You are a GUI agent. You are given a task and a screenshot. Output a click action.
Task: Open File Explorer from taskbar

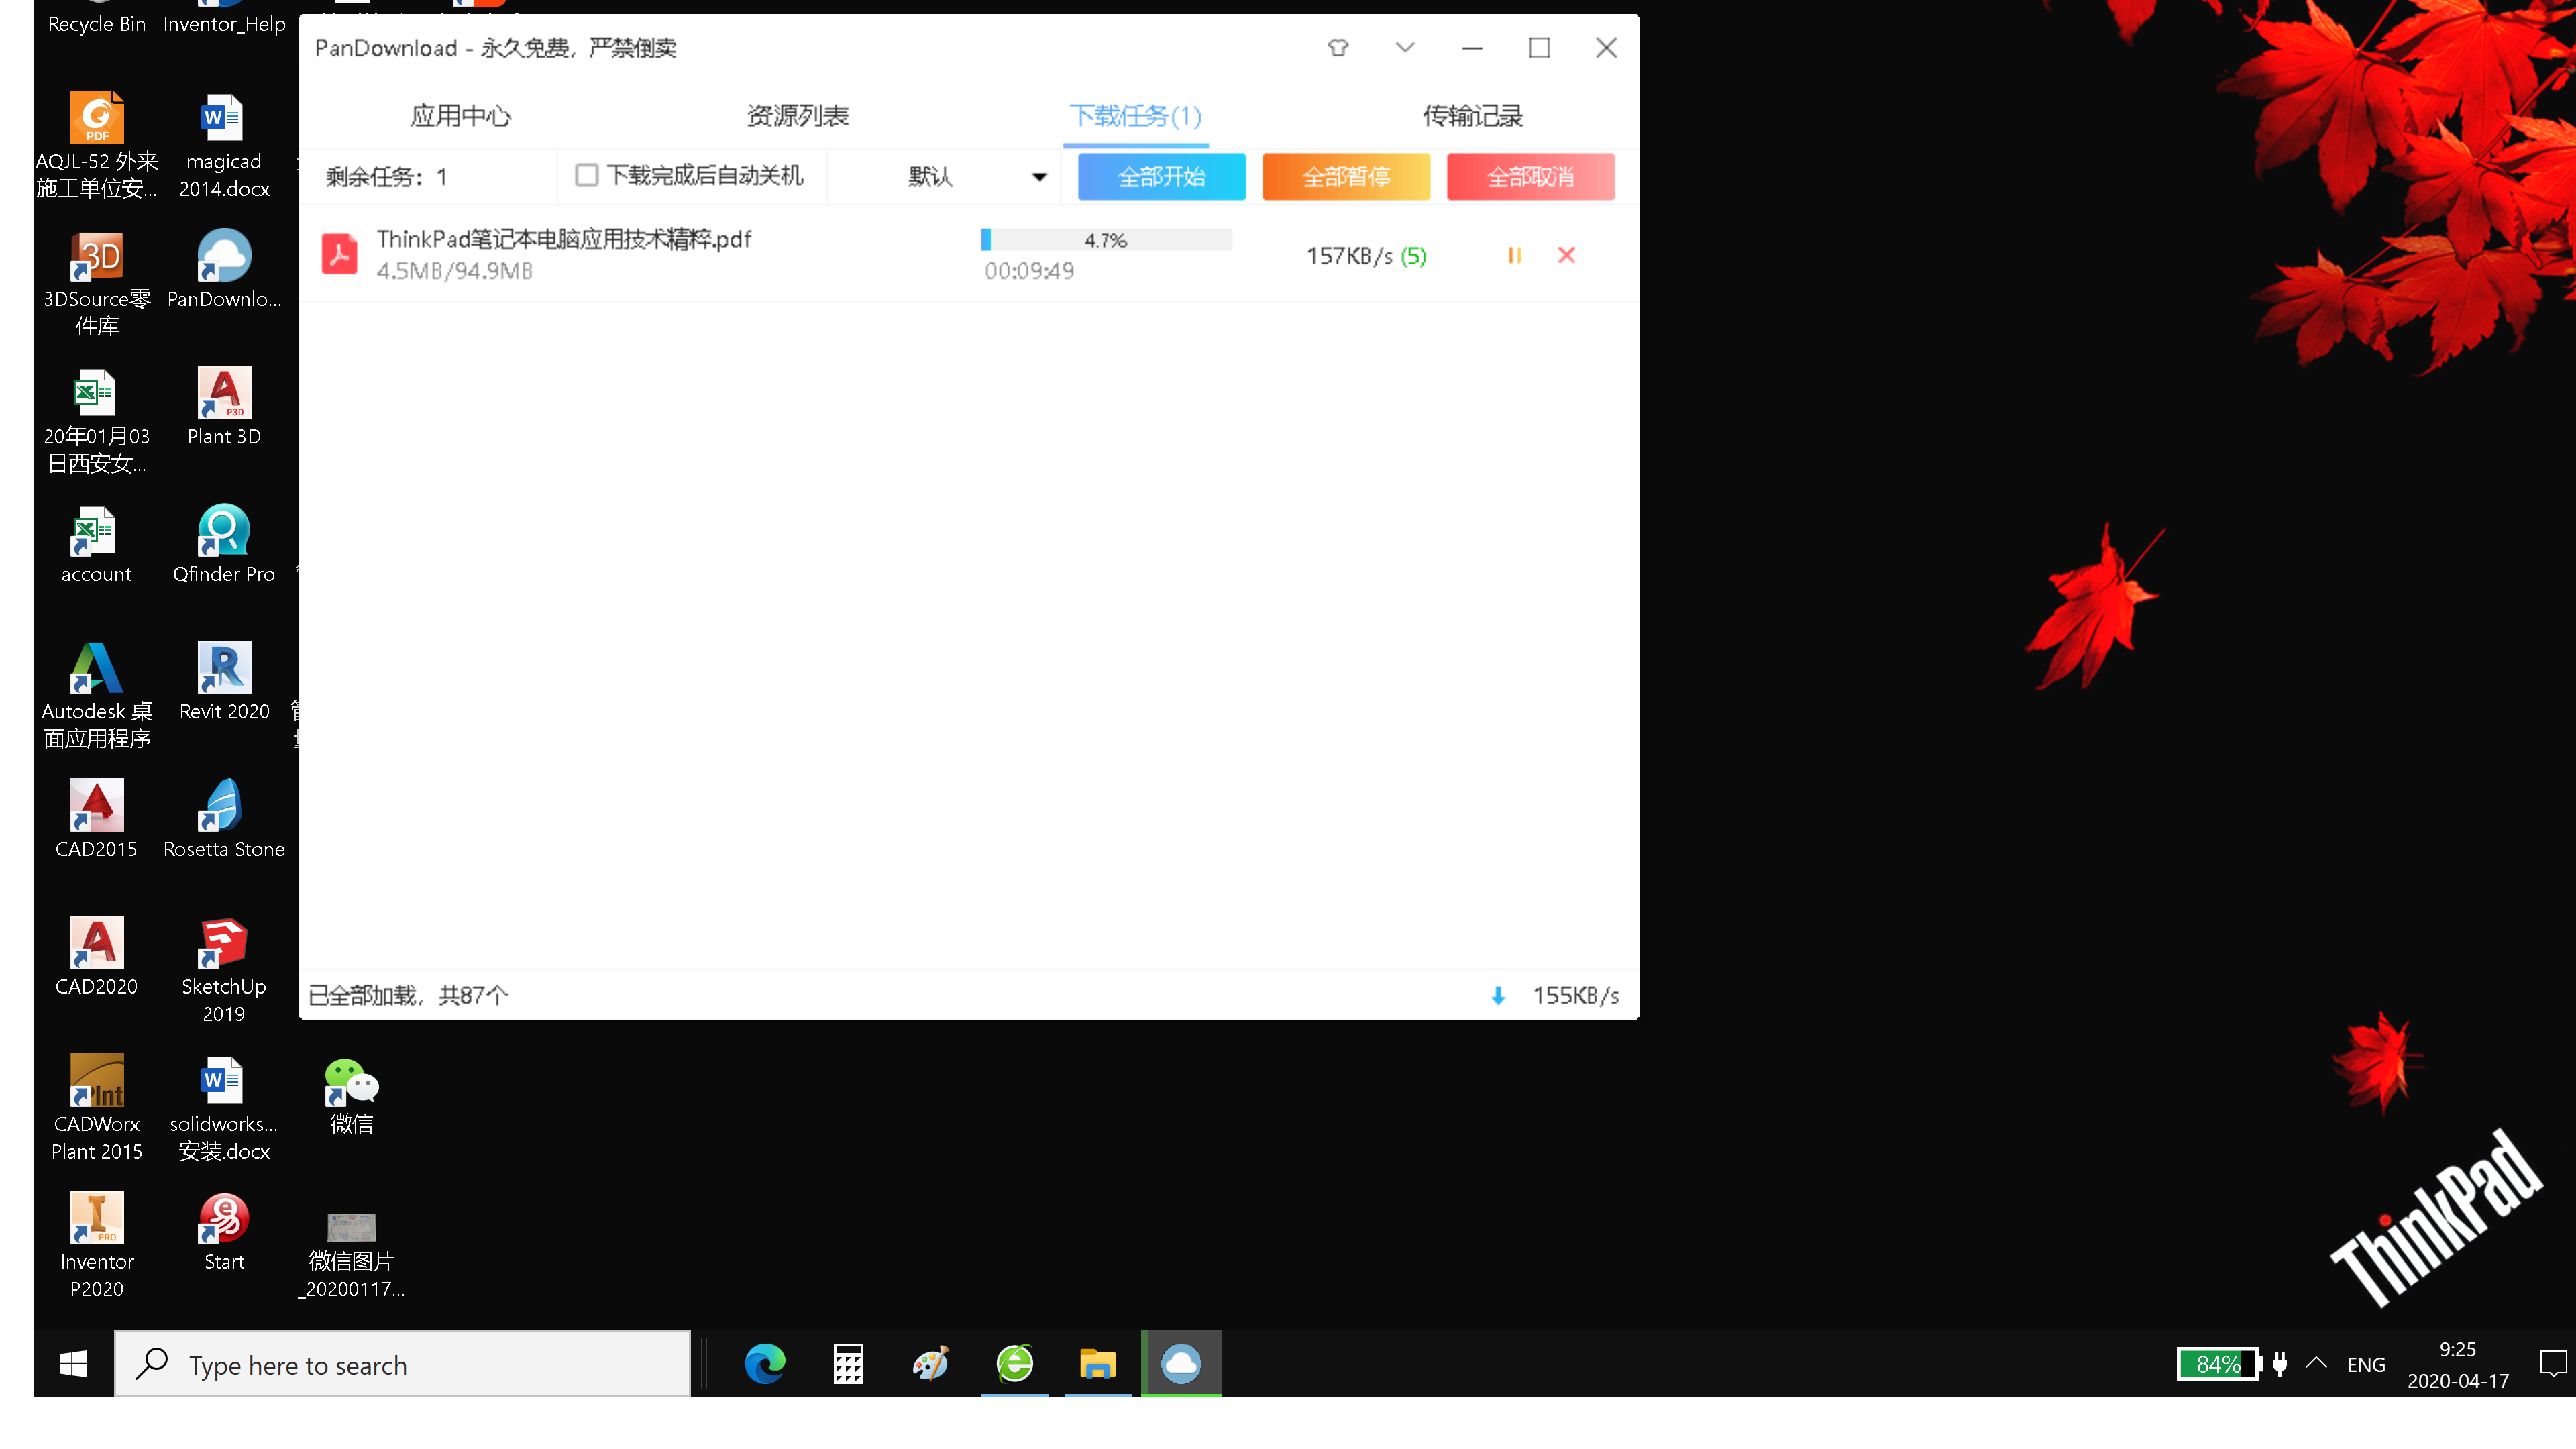pos(1098,1364)
